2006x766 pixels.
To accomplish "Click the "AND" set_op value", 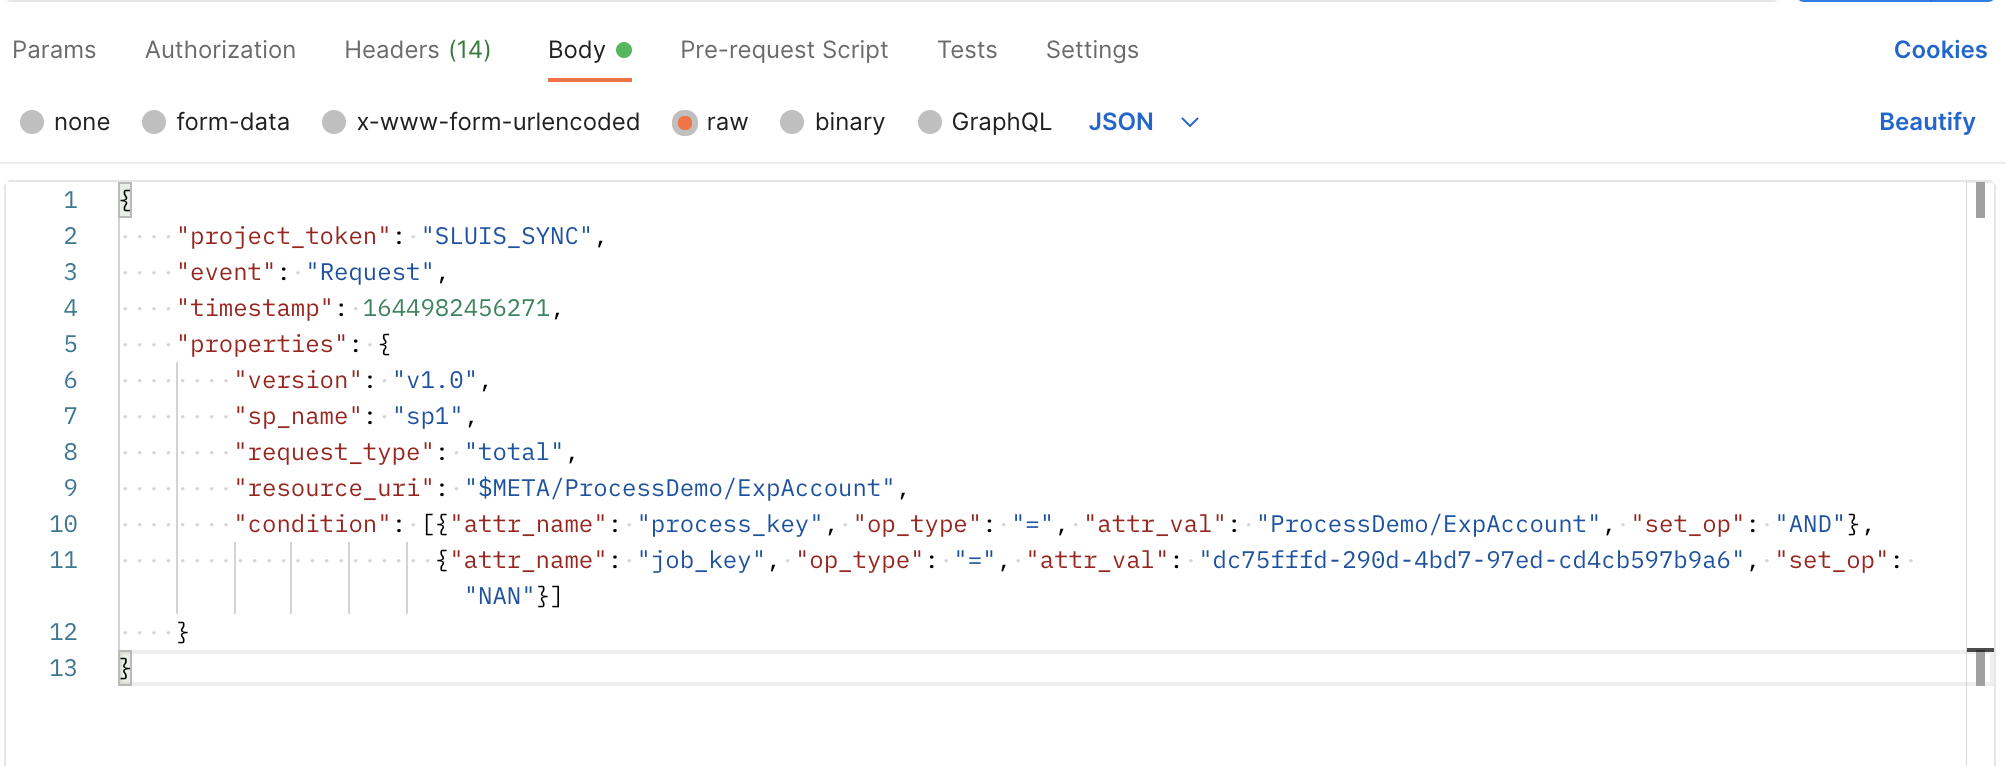I will (1810, 524).
